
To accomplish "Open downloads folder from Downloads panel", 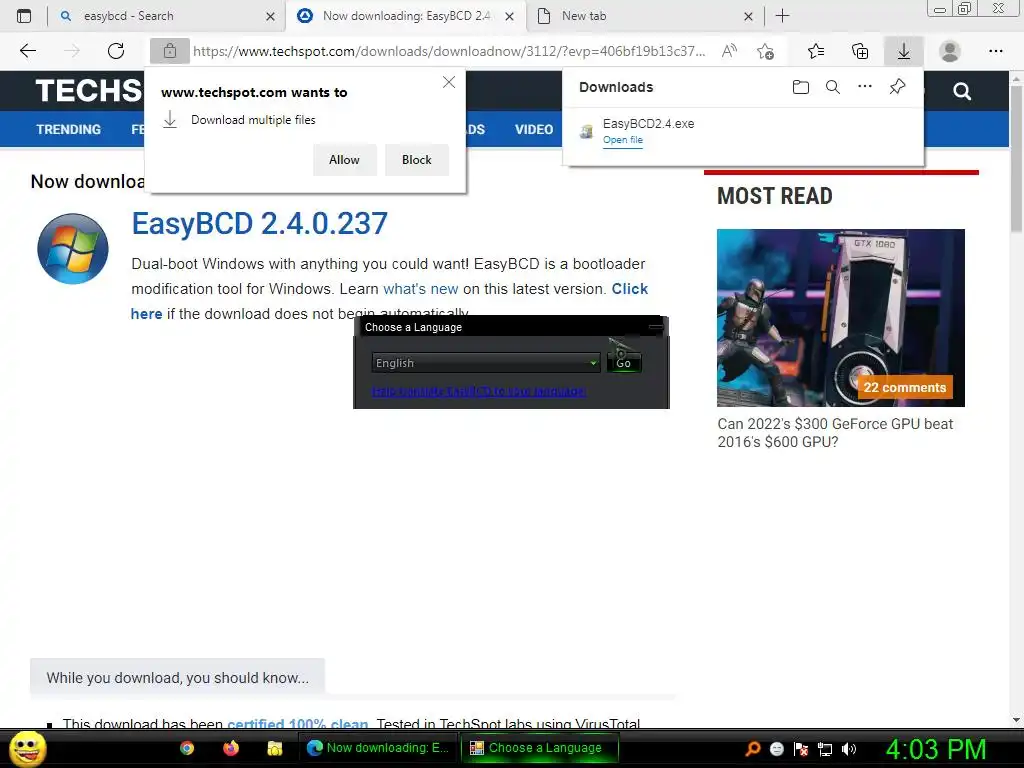I will click(x=801, y=87).
